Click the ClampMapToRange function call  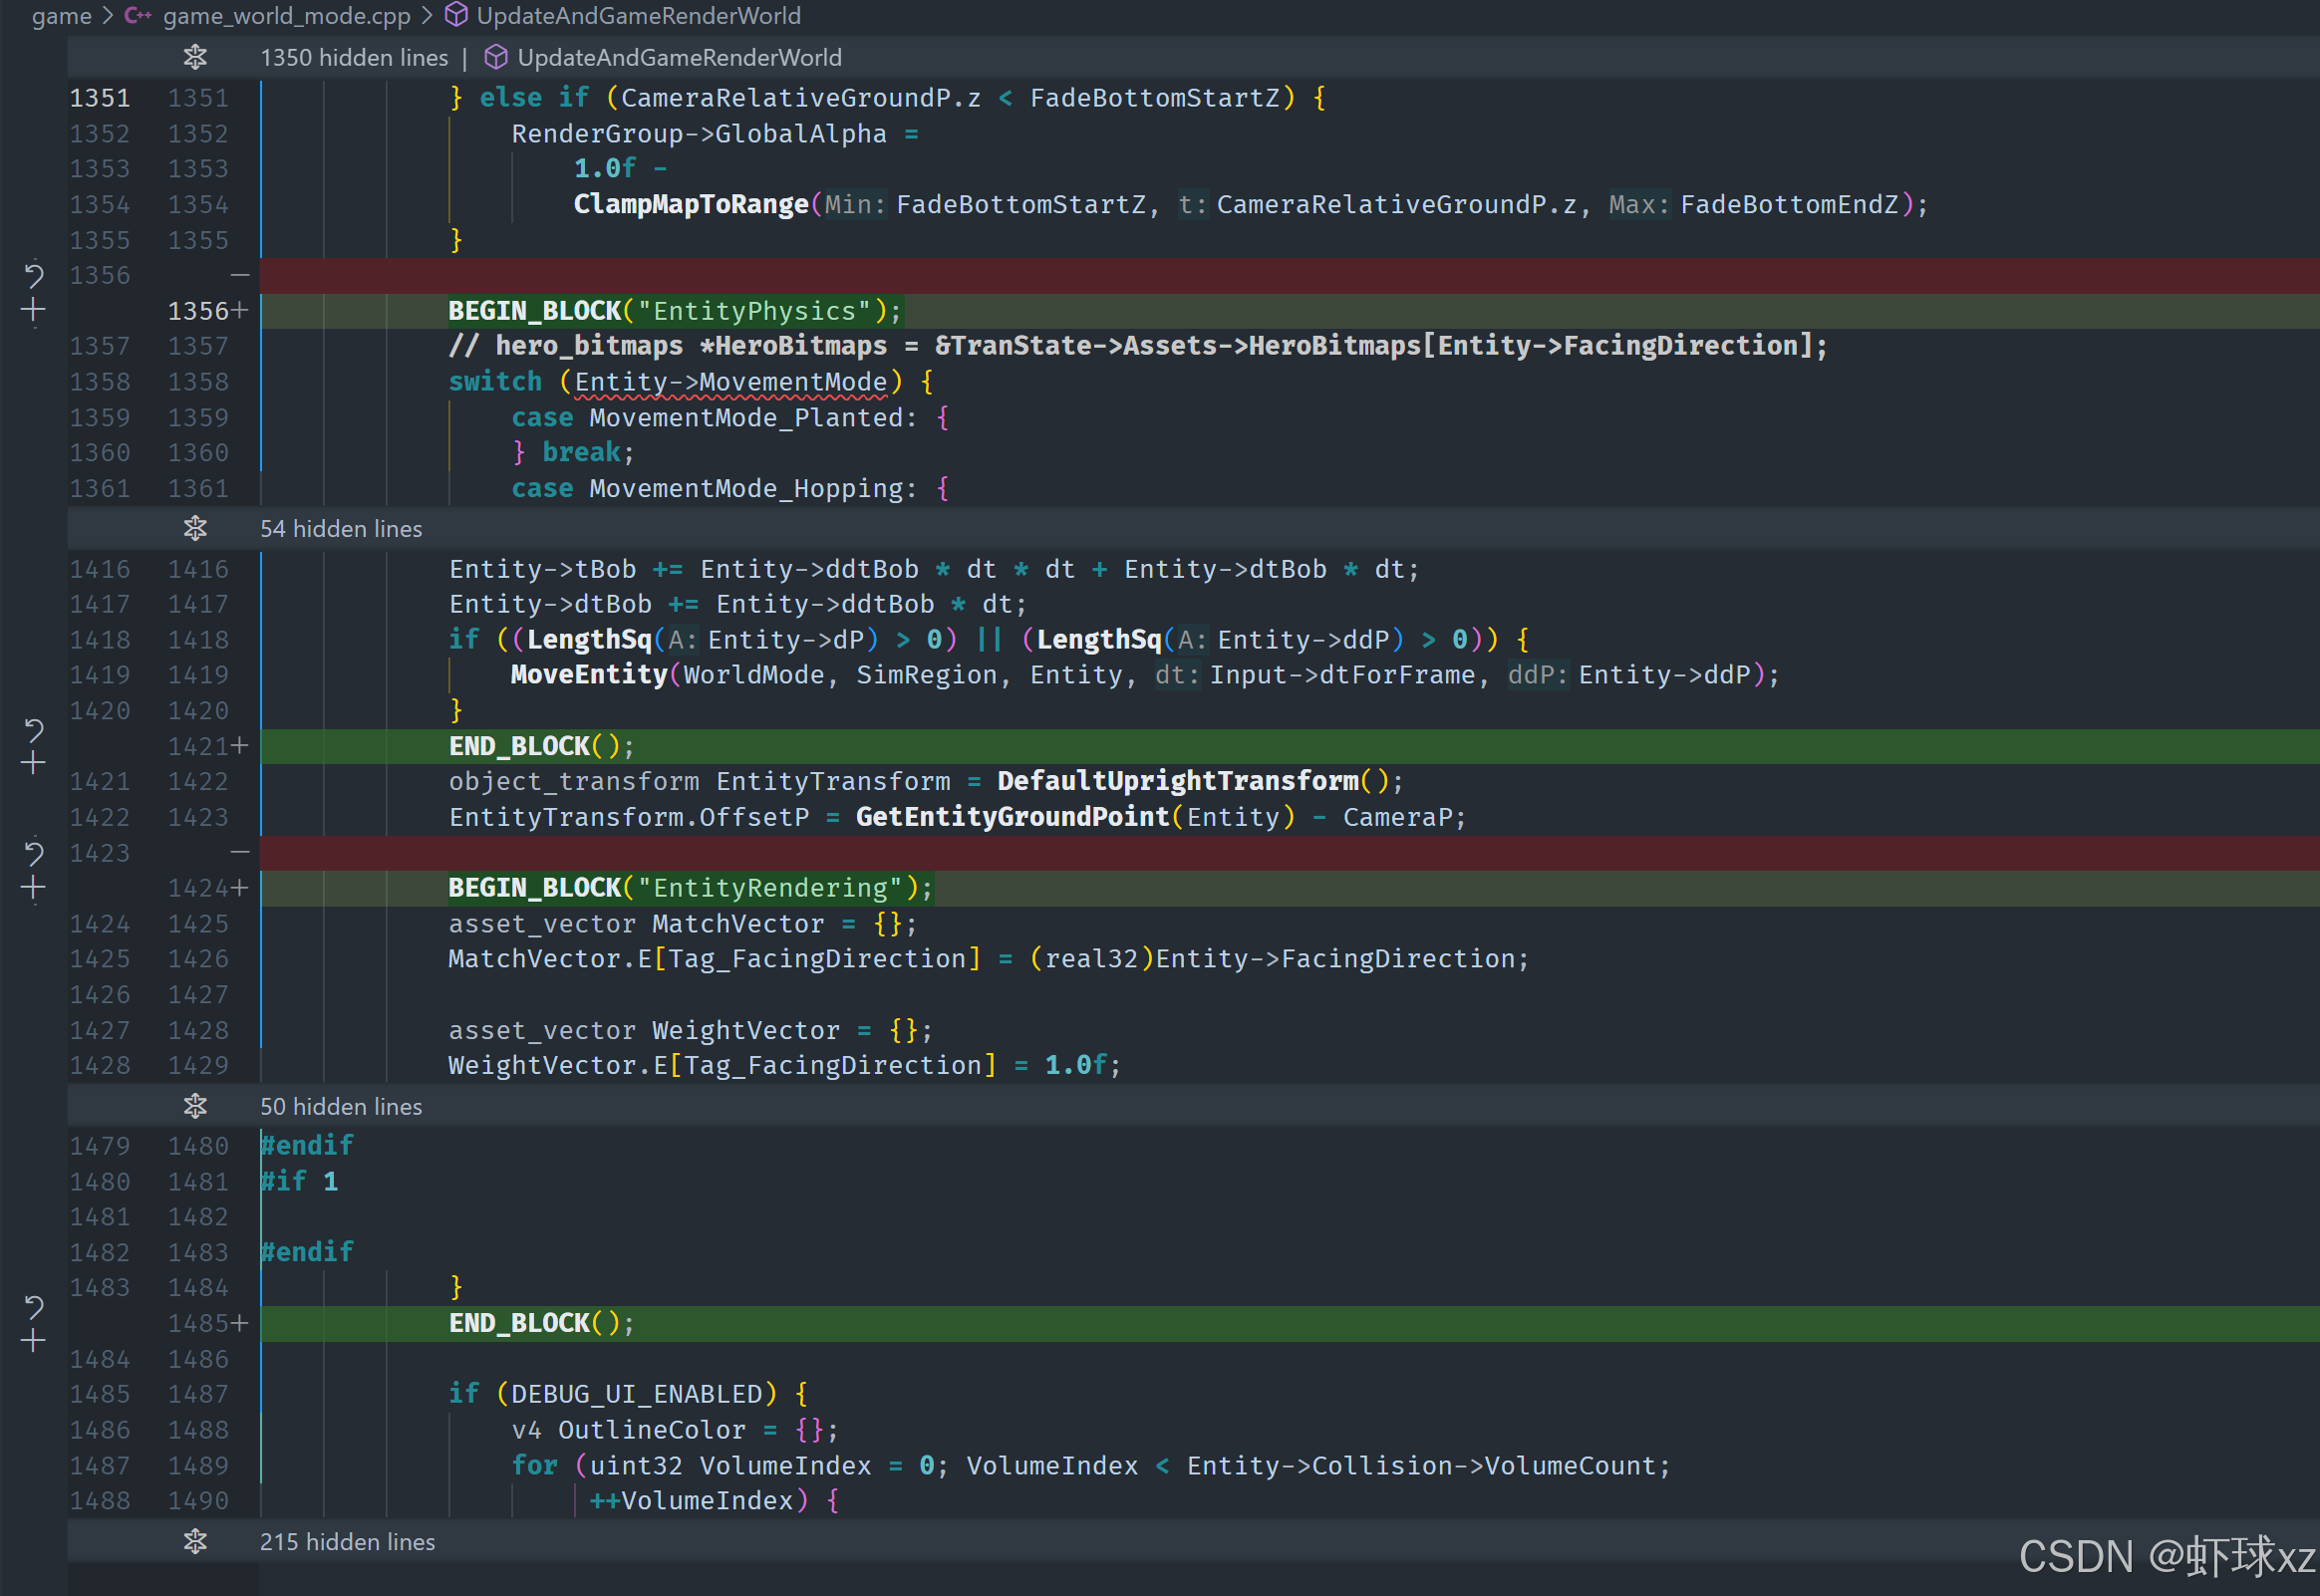click(x=690, y=205)
